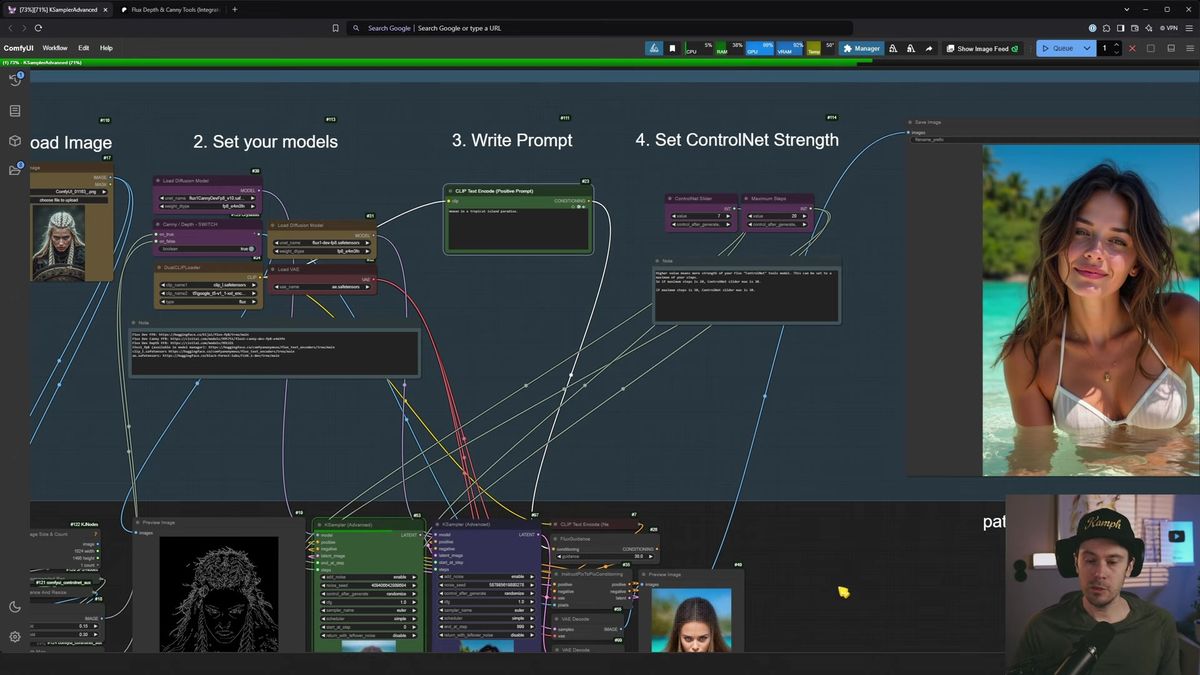1200x675 pixels.
Task: Reload the page in the browser
Action: tap(38, 28)
